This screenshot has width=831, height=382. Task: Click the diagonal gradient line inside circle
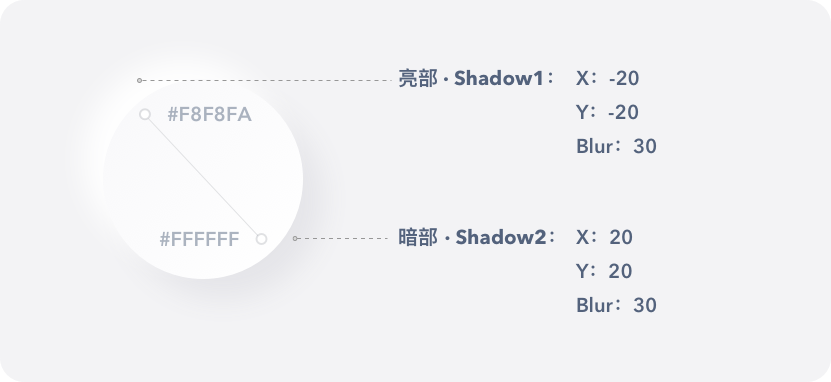pos(203,176)
